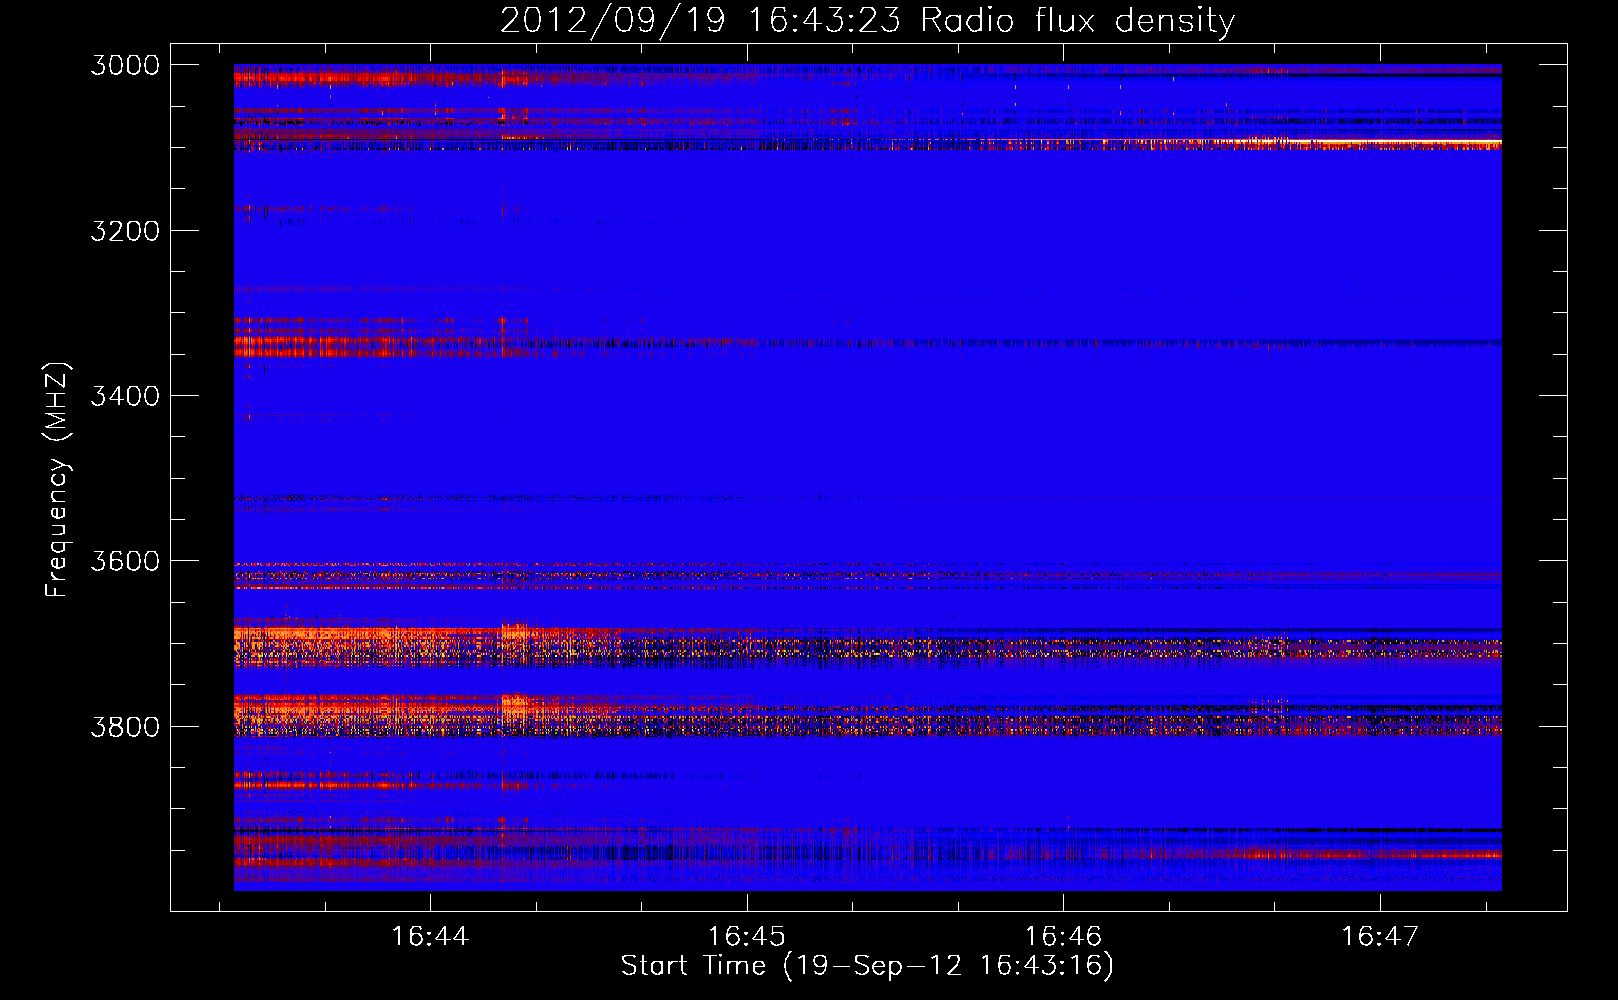The width and height of the screenshot is (1618, 1000).
Task: Click the '3800' frequency axis label
Action: click(125, 726)
